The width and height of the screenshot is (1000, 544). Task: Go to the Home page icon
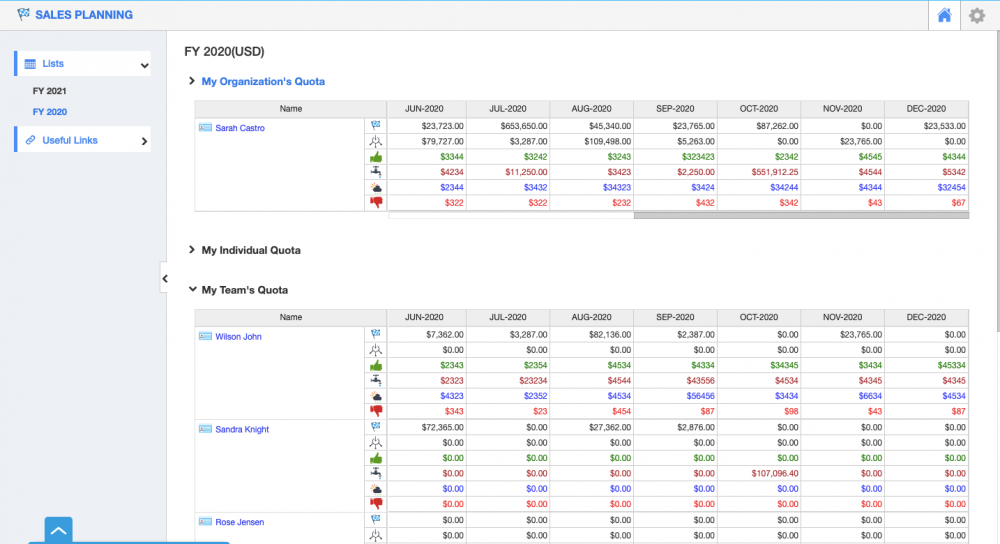(944, 15)
